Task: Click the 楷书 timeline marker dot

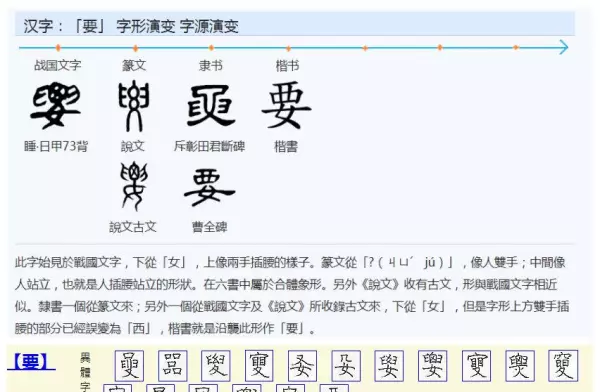Action: coord(289,48)
